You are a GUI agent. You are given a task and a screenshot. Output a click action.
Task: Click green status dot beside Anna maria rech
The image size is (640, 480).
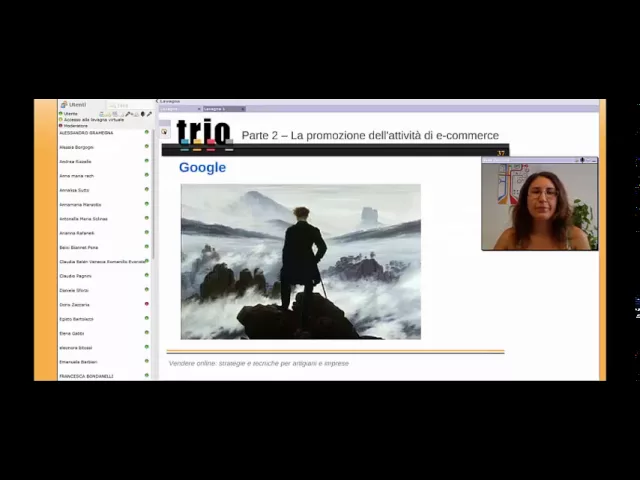coord(147,175)
